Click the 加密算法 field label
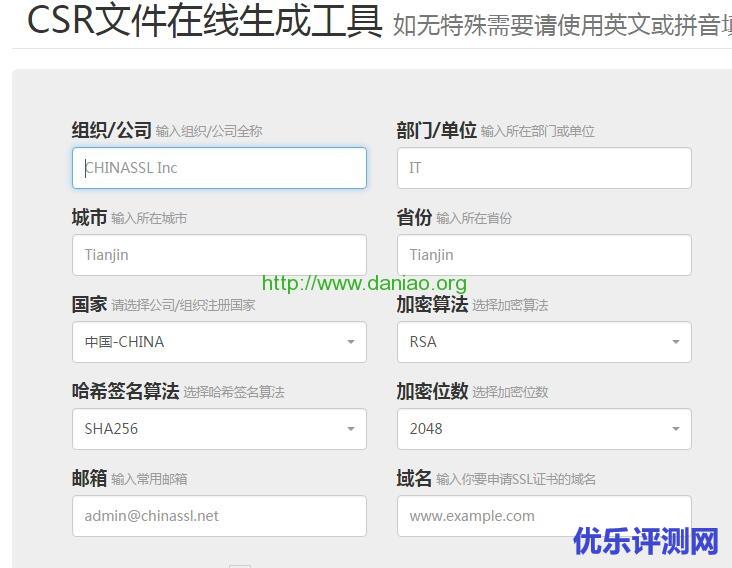732x568 pixels. click(x=432, y=304)
